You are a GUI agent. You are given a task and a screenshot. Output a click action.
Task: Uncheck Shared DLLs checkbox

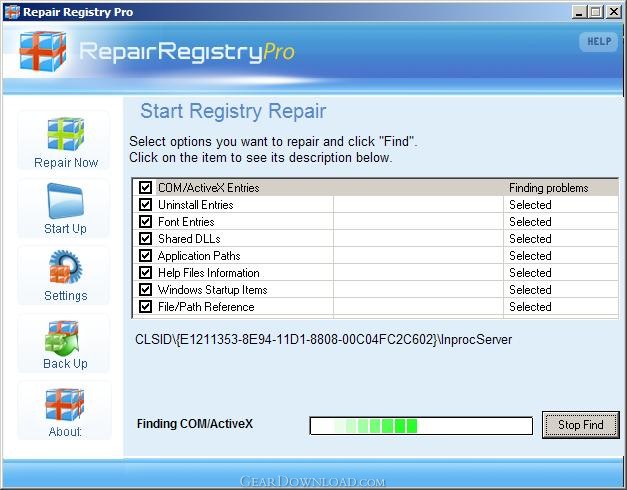(x=145, y=239)
